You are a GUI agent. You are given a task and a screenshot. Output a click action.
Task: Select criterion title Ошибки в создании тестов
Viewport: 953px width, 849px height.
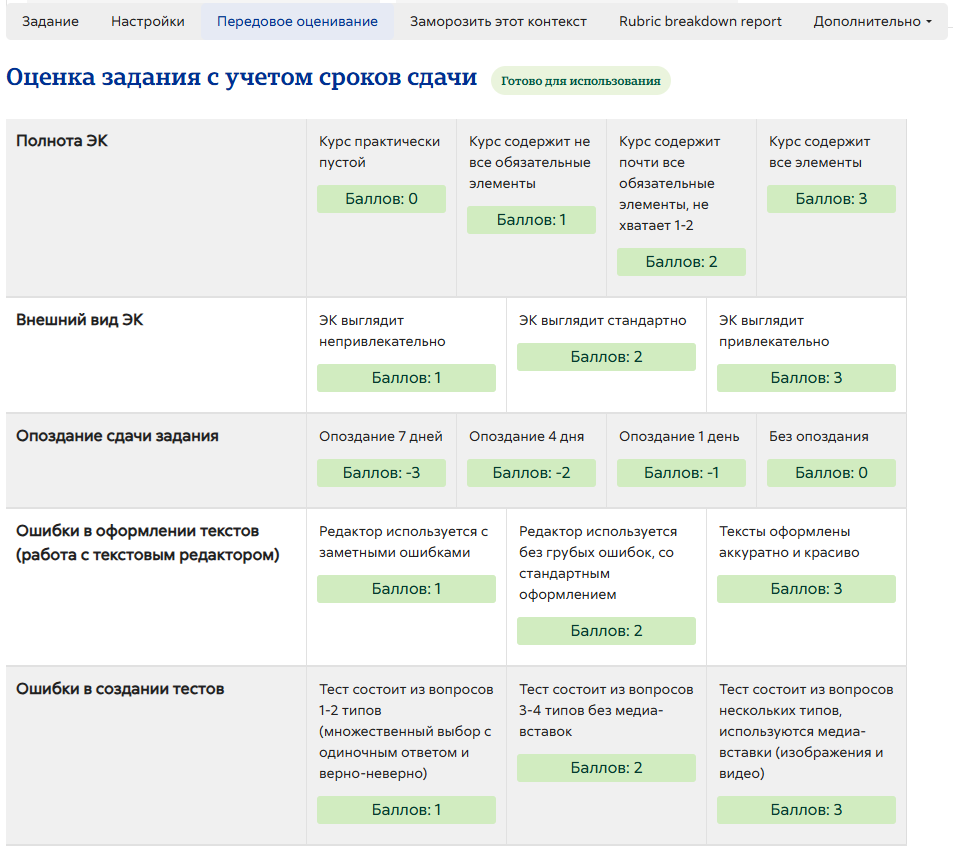click(120, 689)
